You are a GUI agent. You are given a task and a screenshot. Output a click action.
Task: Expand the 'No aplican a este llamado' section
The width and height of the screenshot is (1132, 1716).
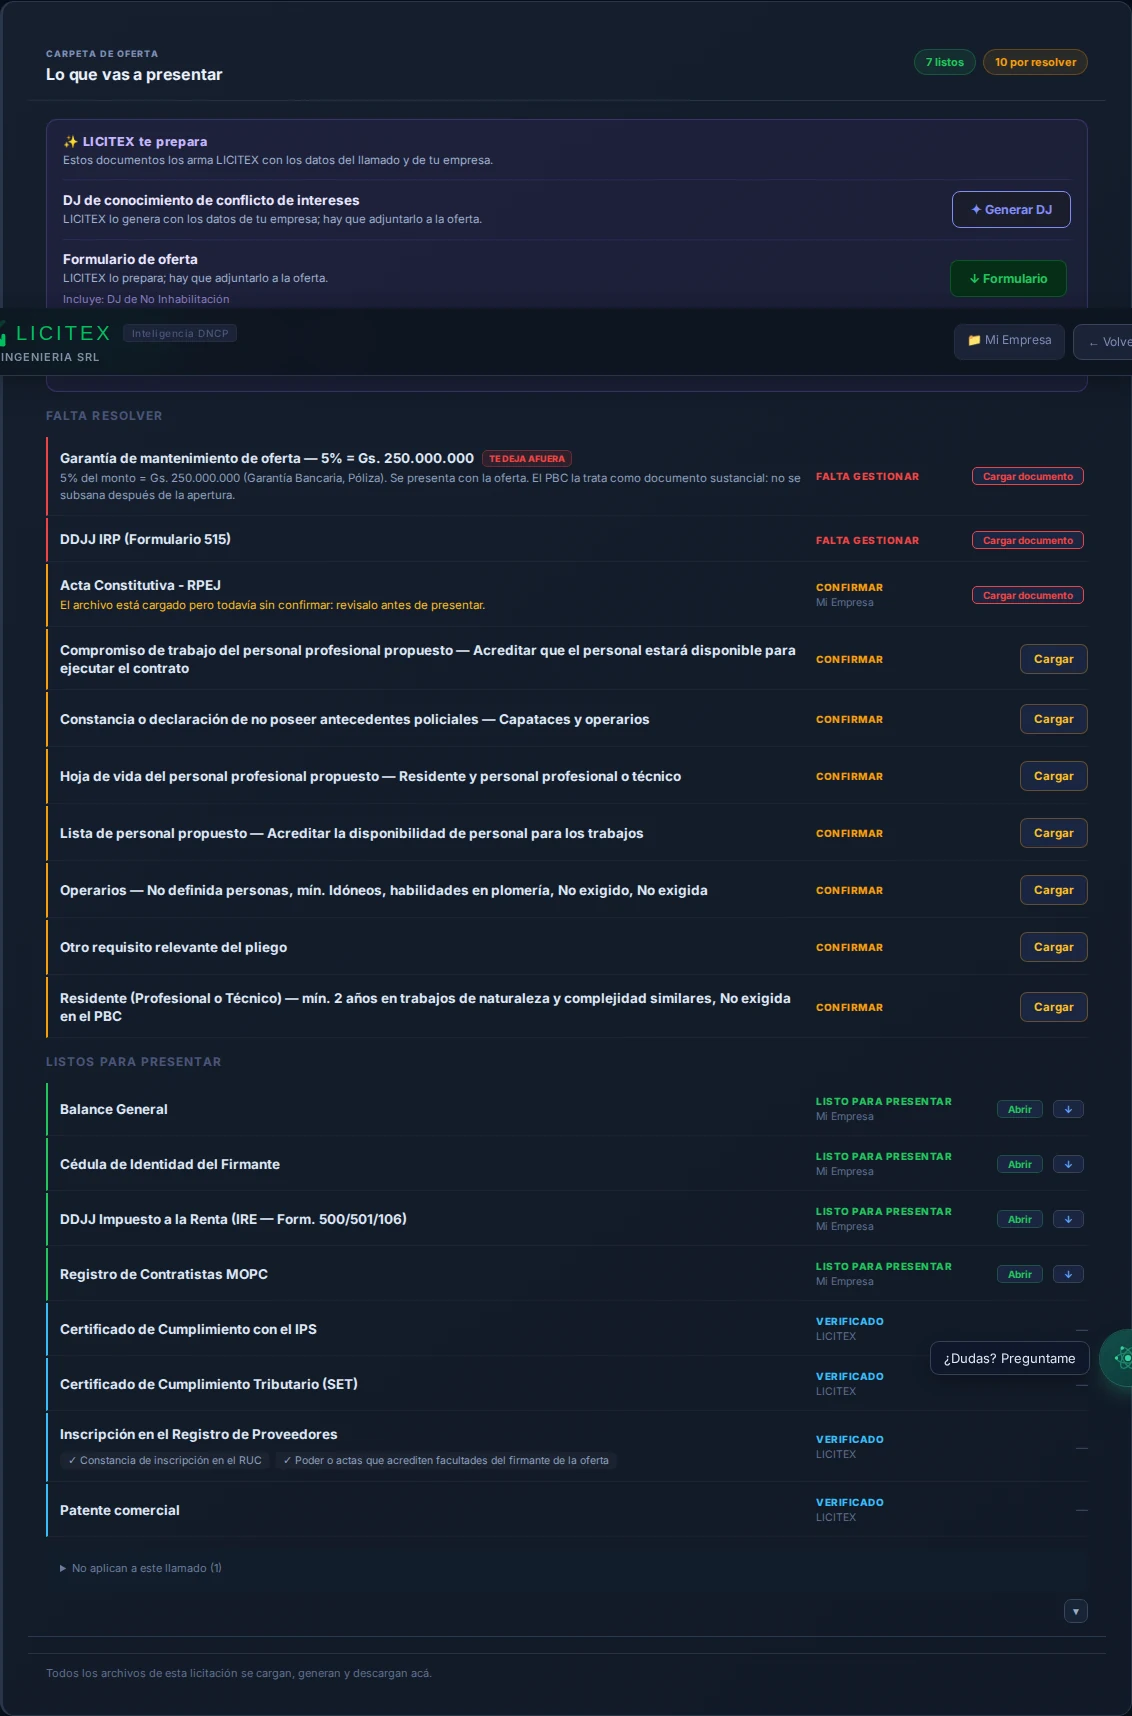click(x=141, y=1568)
